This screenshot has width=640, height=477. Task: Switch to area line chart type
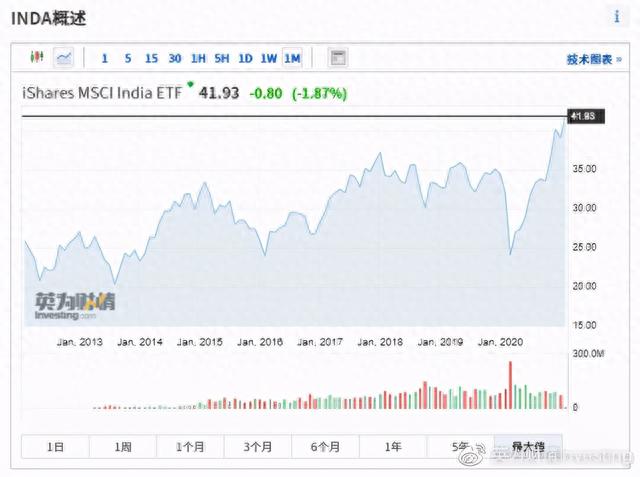click(64, 58)
